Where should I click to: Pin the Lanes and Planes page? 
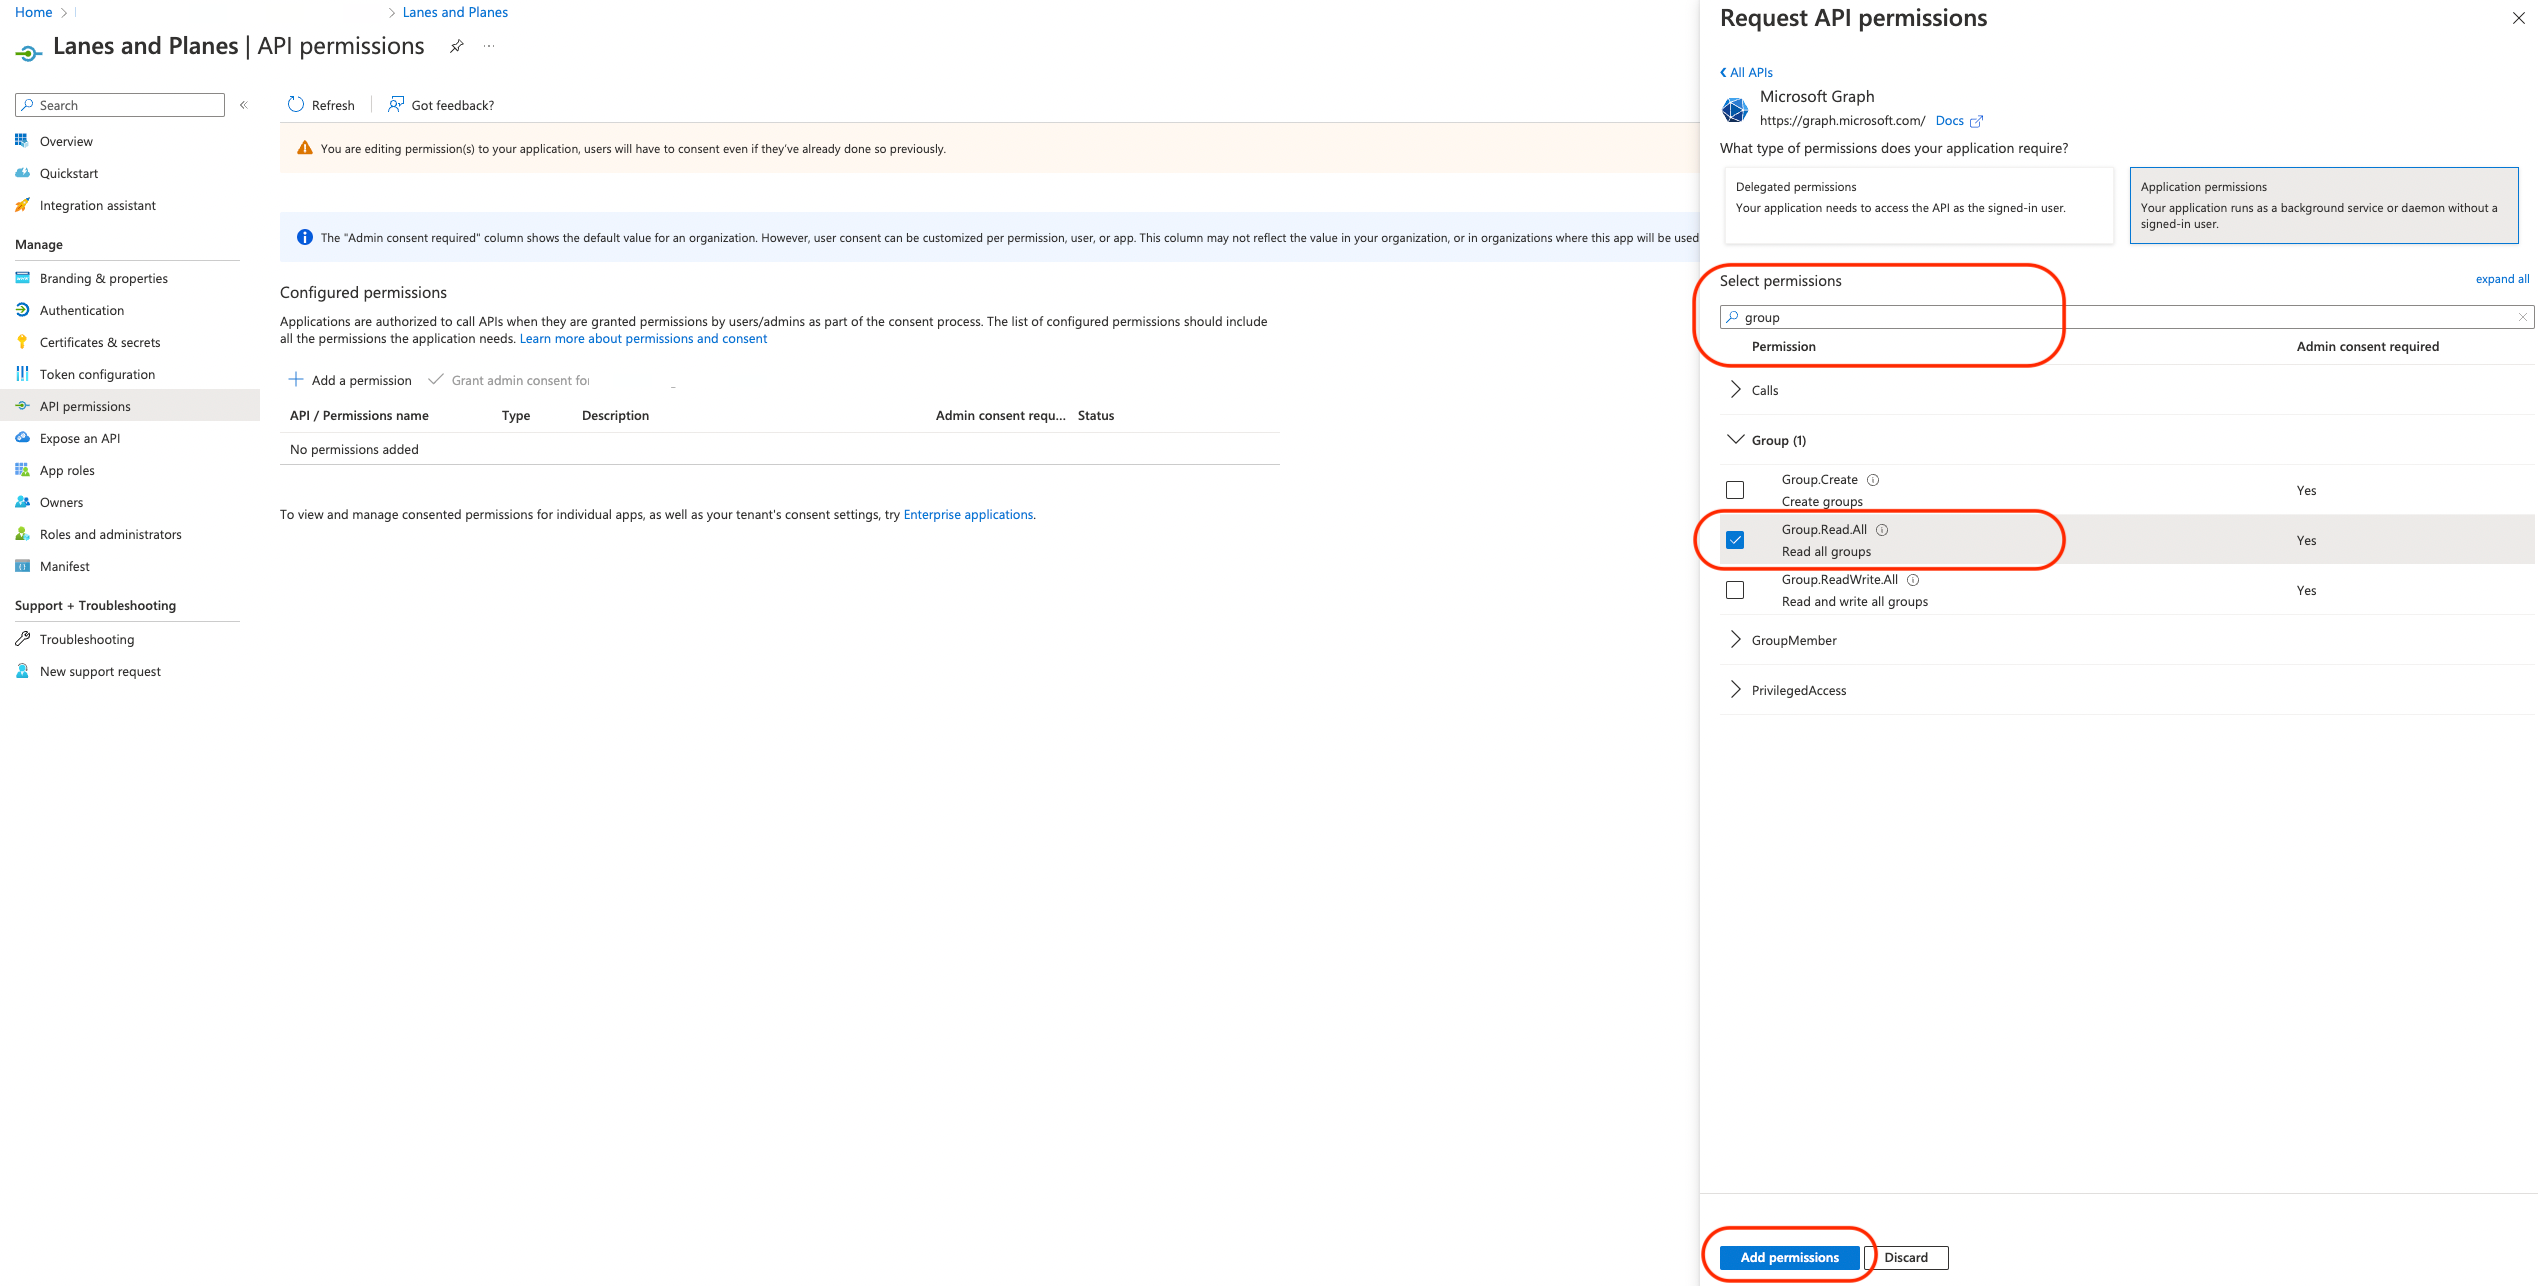(x=456, y=46)
